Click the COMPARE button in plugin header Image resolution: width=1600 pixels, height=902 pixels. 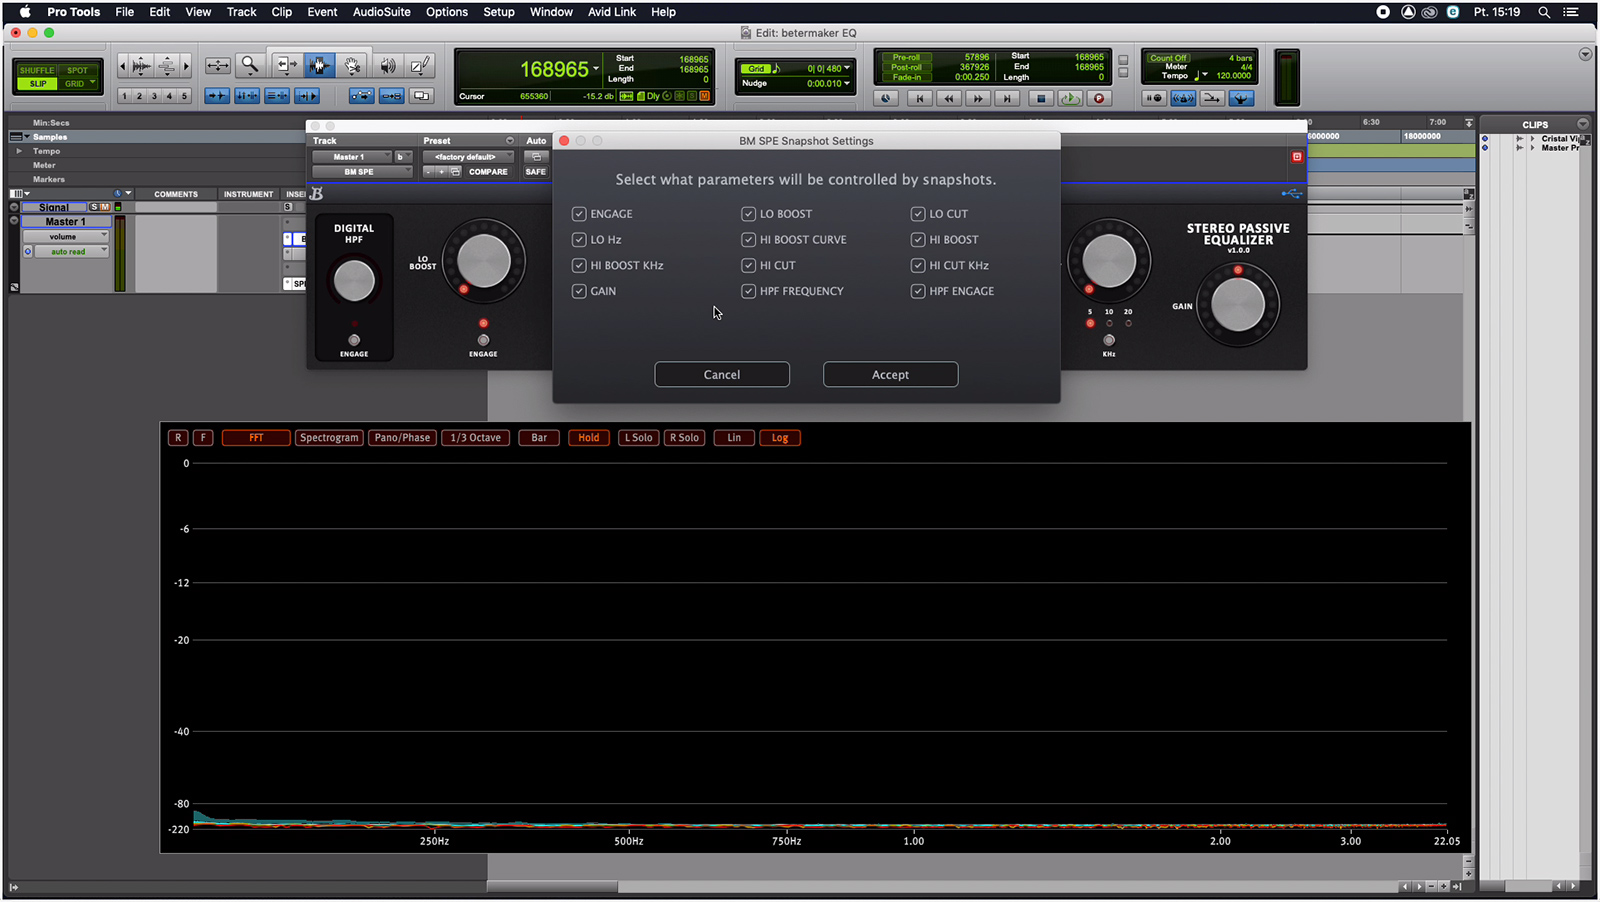488,172
